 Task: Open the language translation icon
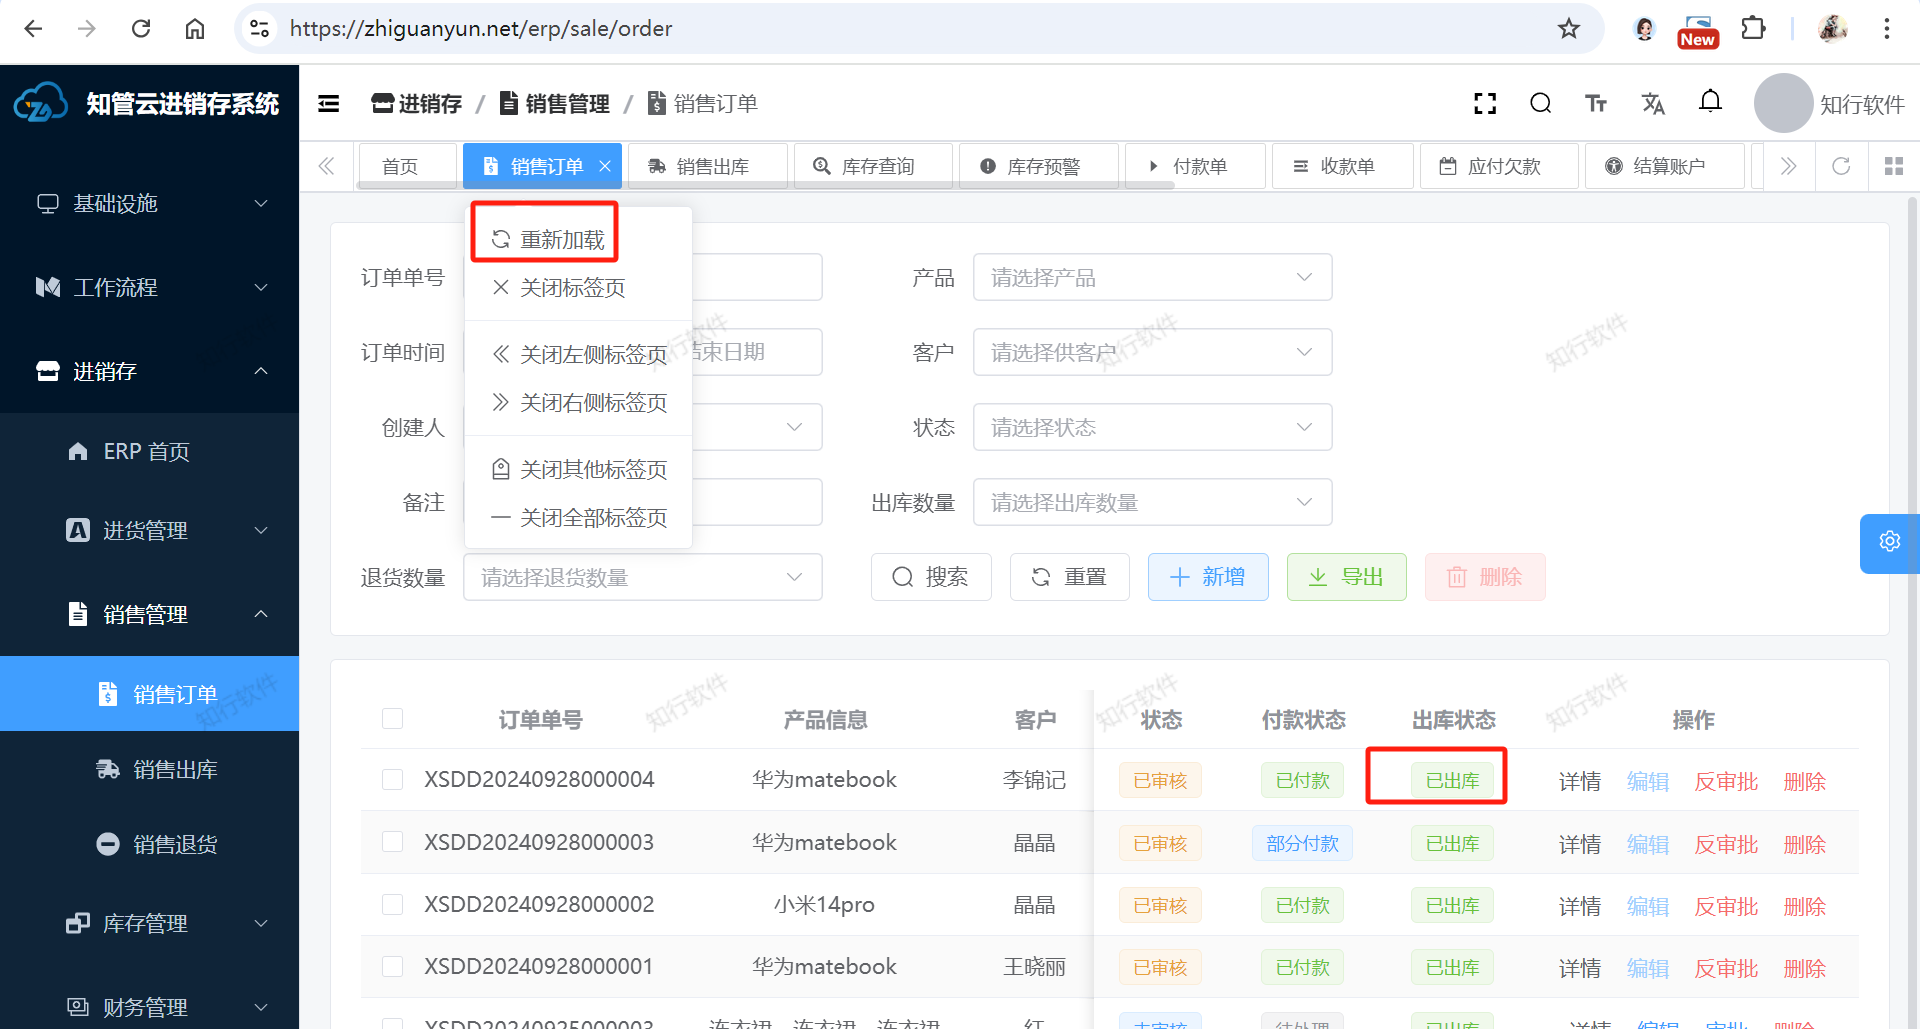click(1653, 104)
